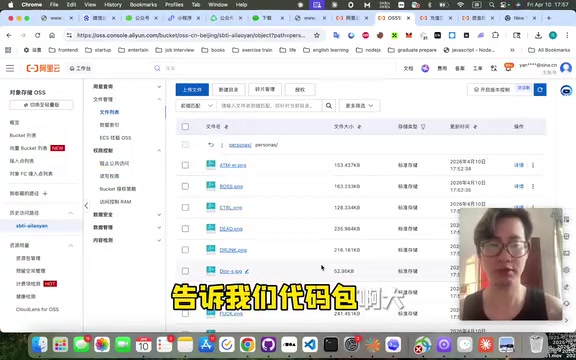576x360 pixels.
Task: Sort by 文件名 column arrow
Action: 226,127
